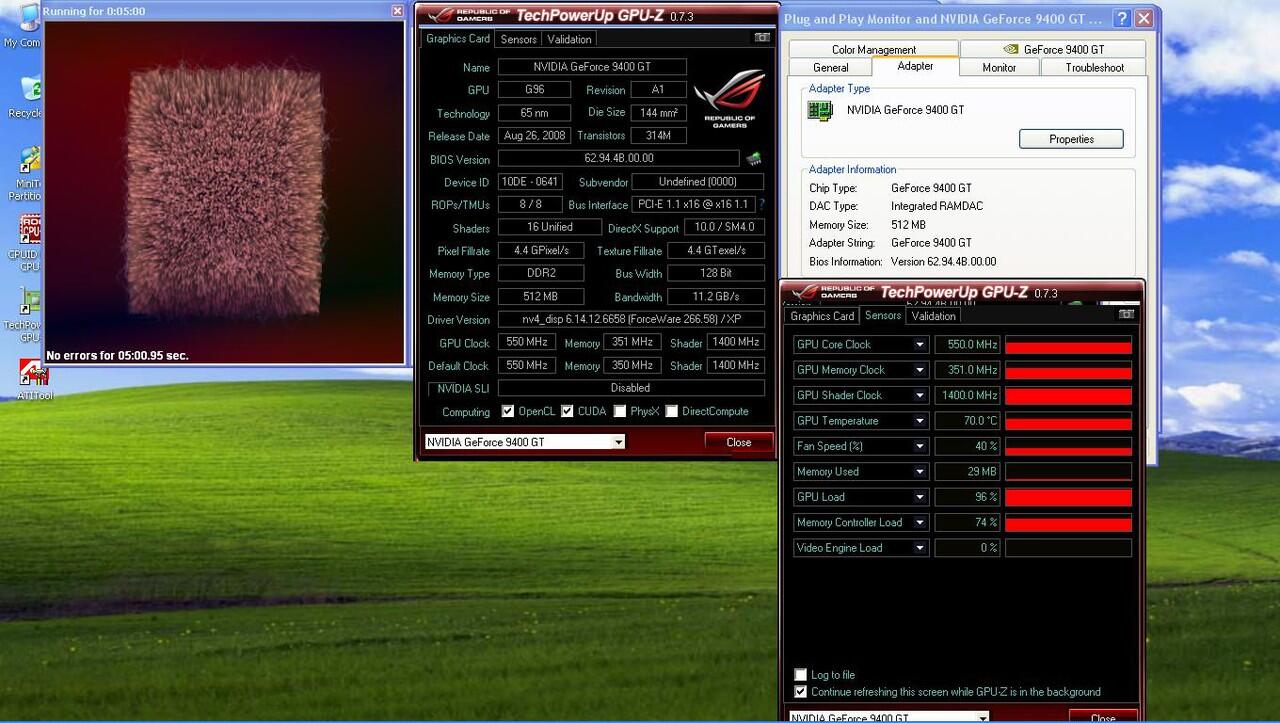Click the camera icon in GPU-Z Sensors window

(x=1127, y=315)
